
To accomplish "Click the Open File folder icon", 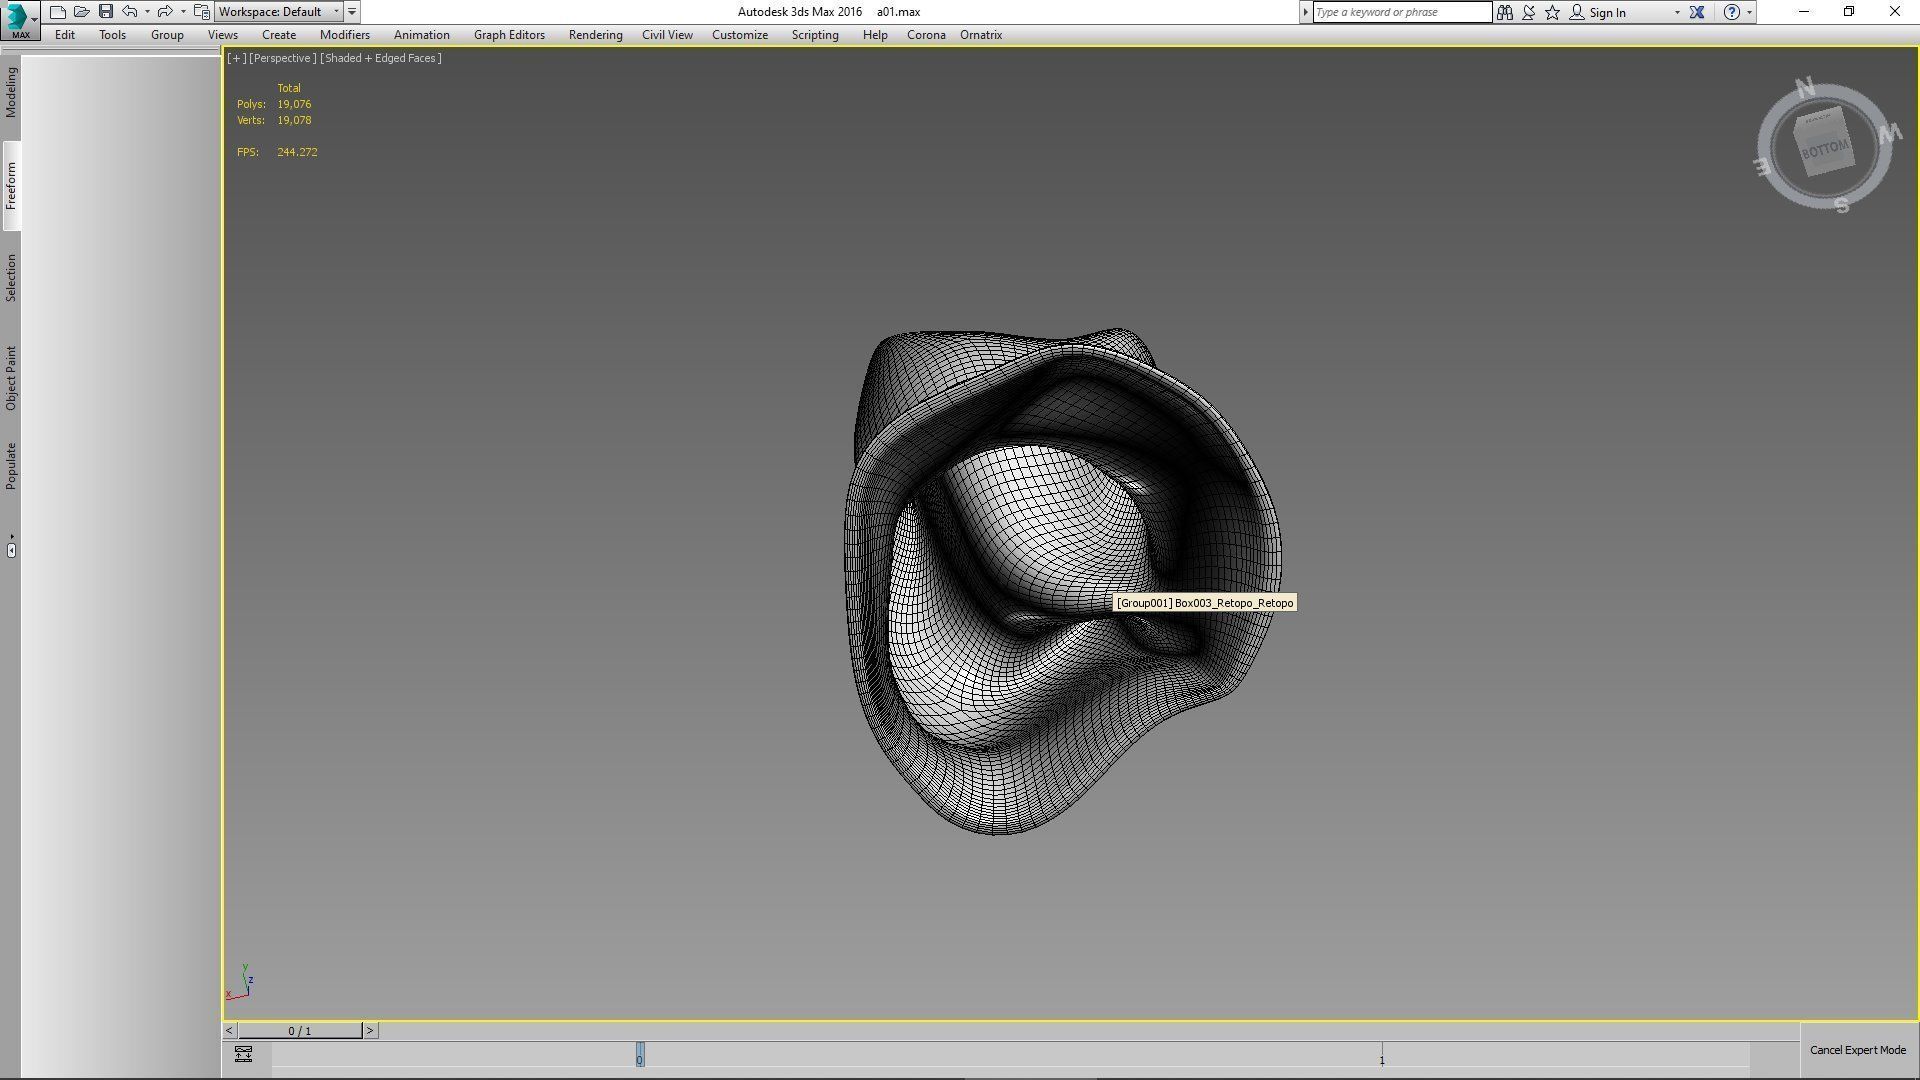I will [x=82, y=12].
